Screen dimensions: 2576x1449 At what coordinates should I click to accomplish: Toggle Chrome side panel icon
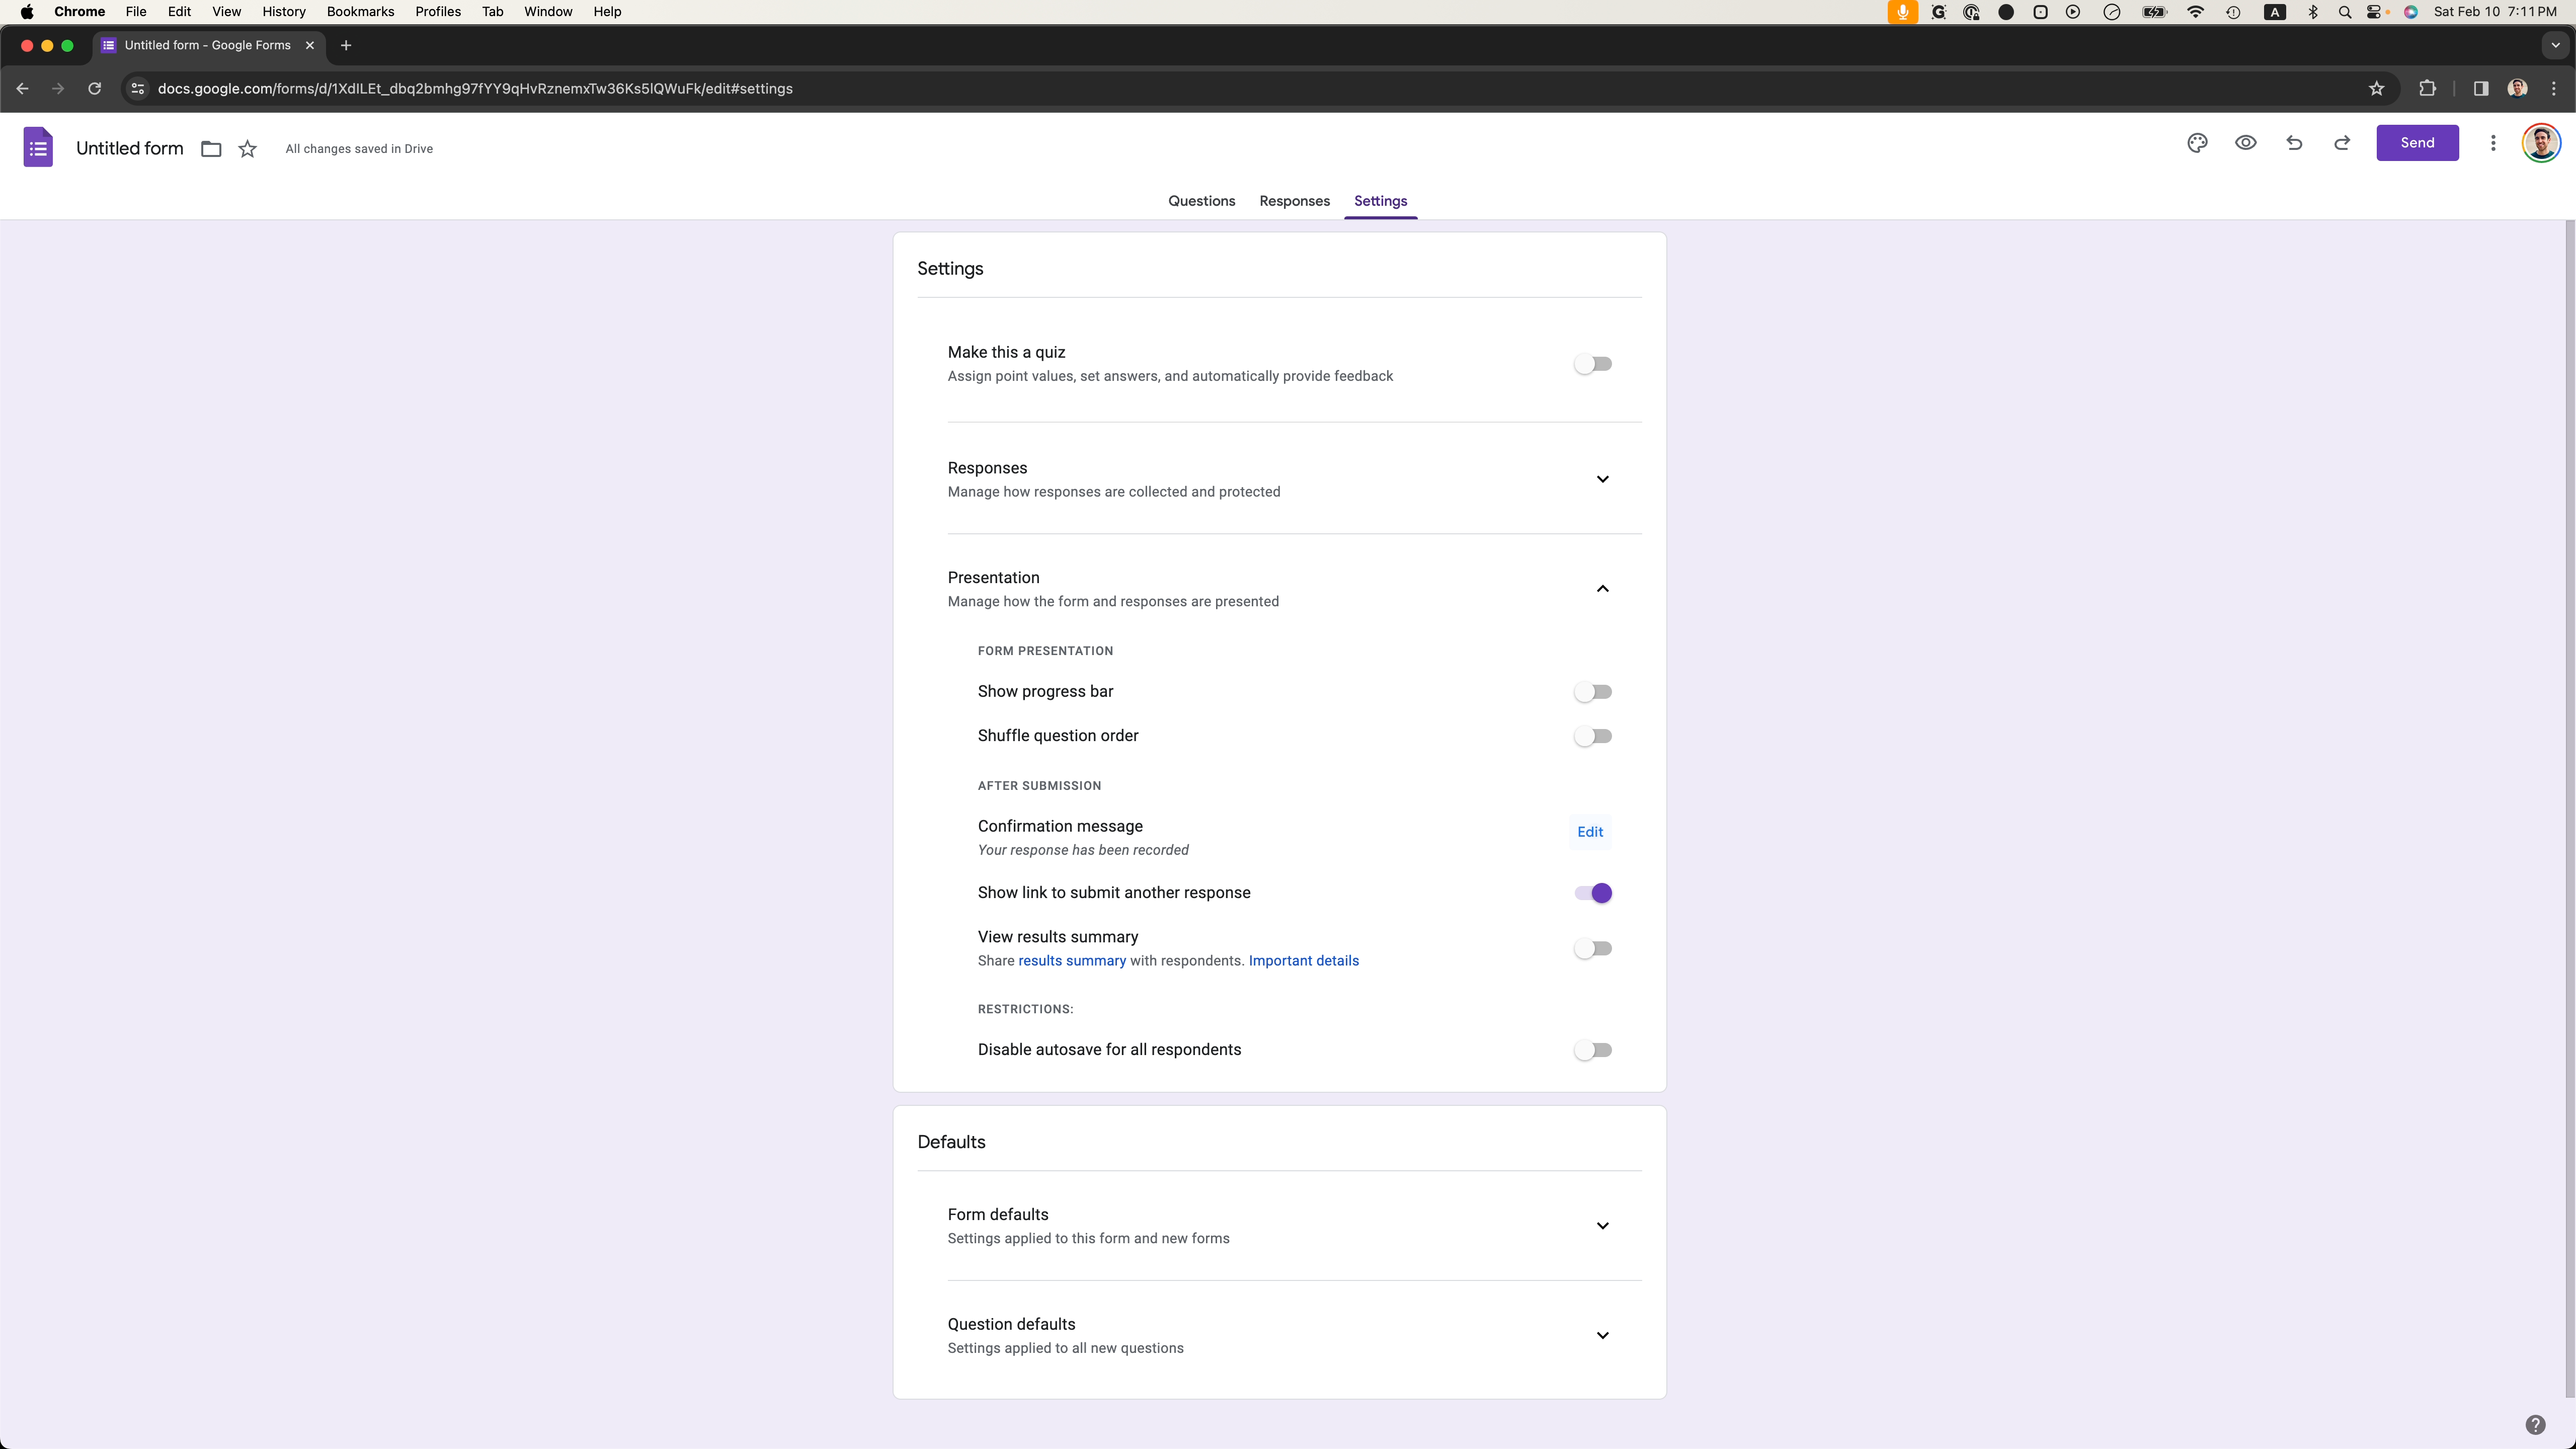(2481, 89)
